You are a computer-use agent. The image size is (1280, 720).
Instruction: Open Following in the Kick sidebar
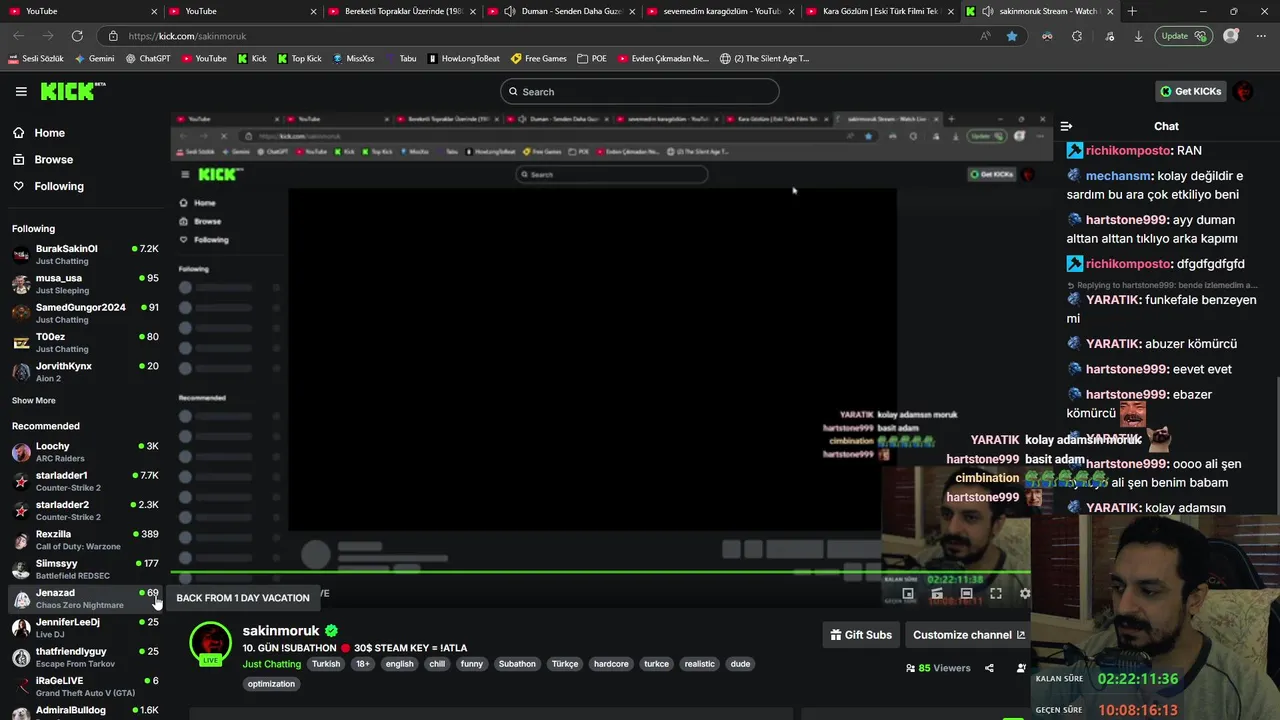point(59,186)
